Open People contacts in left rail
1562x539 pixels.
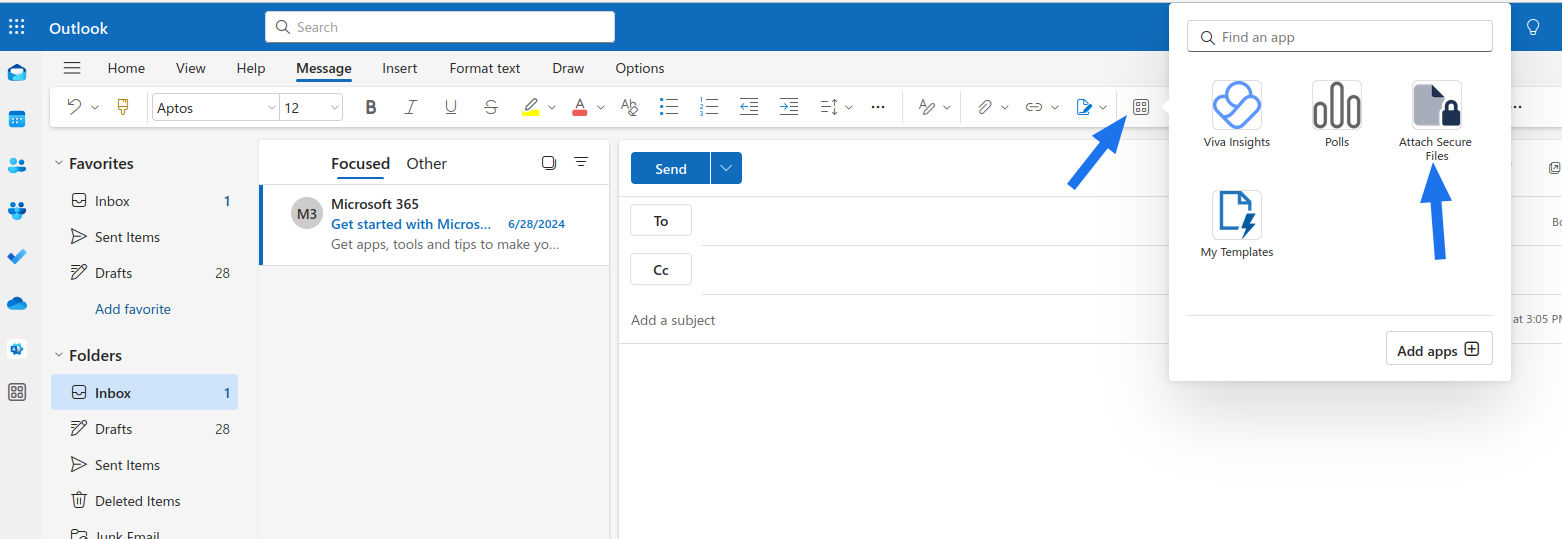(x=17, y=164)
